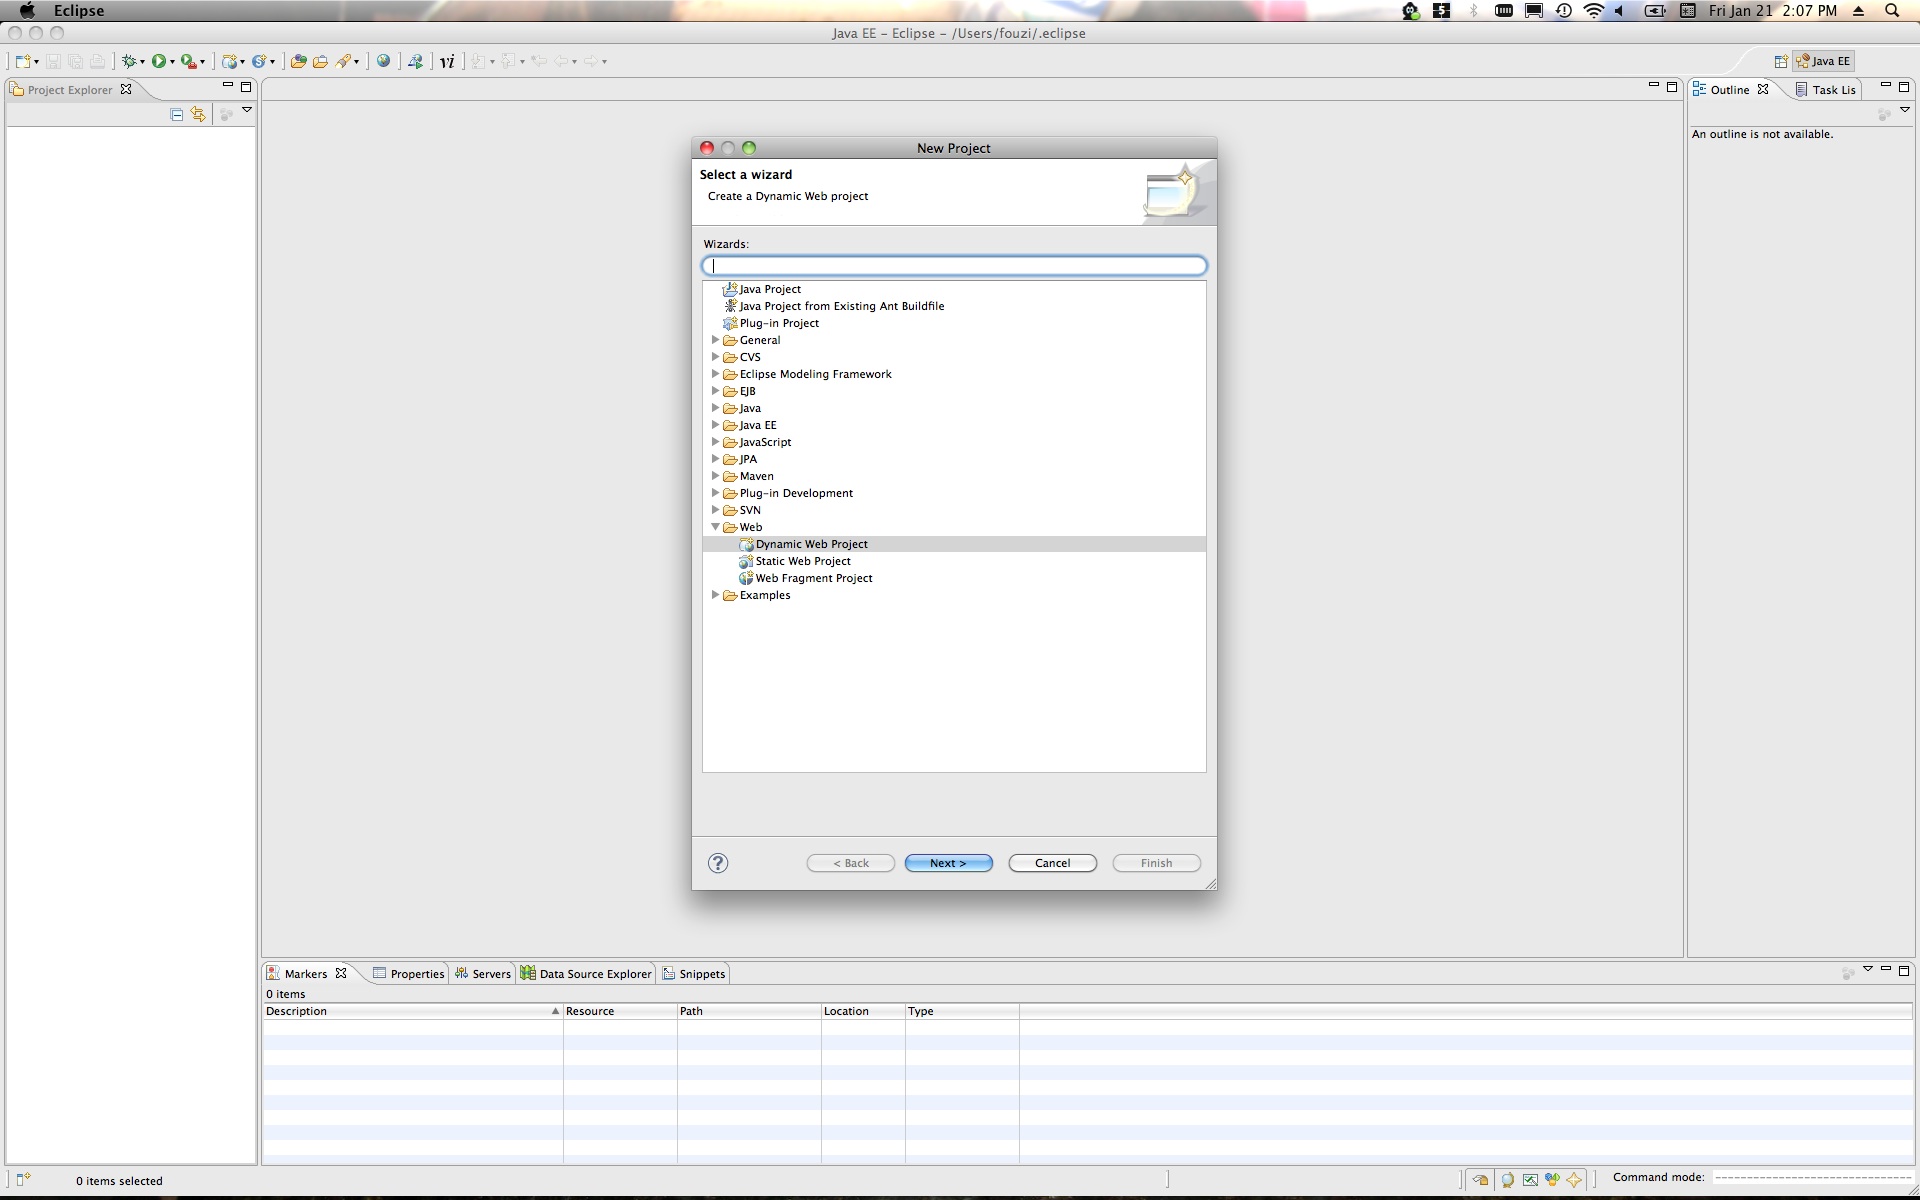This screenshot has height=1200, width=1920.
Task: Open the Run icon dropdown arrow
Action: point(172,62)
